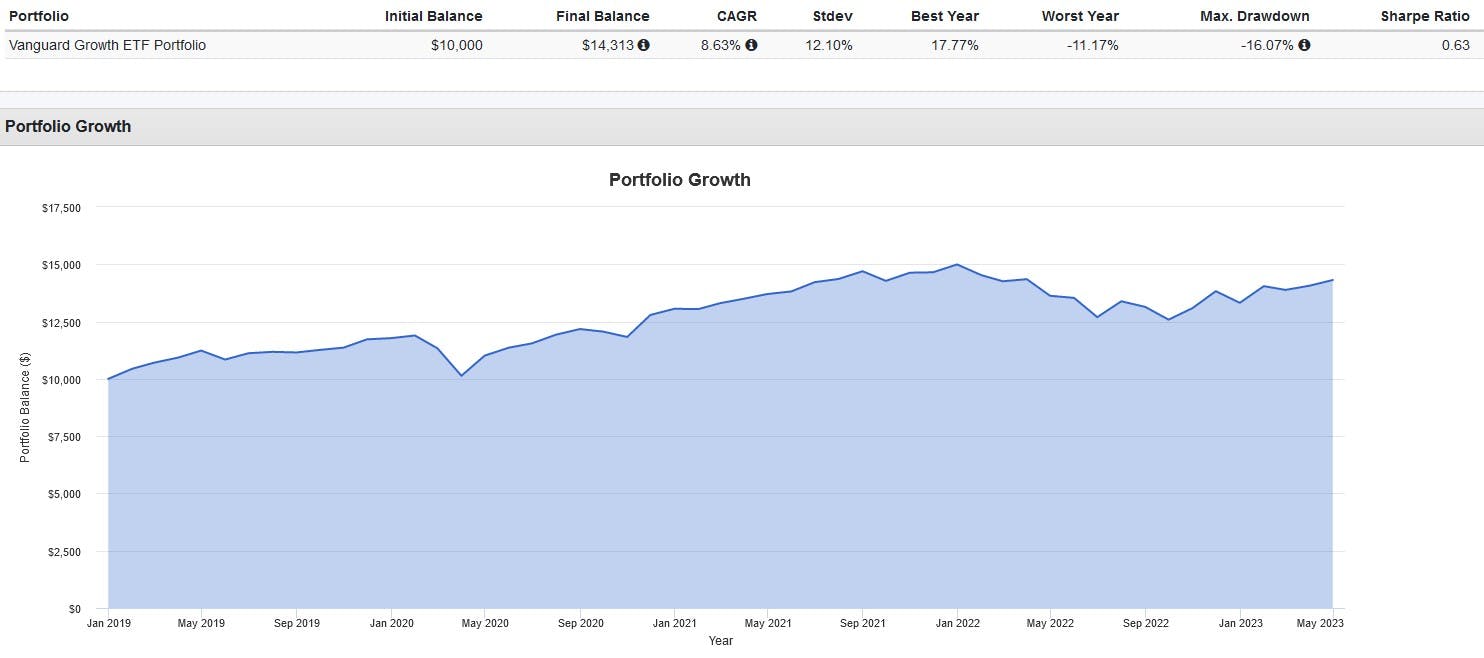Click the Best Year column header
The width and height of the screenshot is (1484, 658).
[944, 16]
